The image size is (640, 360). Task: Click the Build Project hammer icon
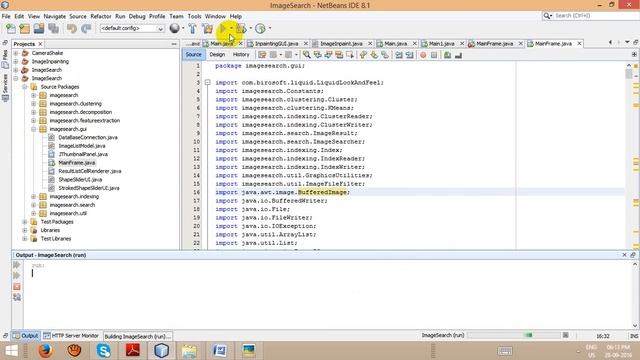point(192,29)
